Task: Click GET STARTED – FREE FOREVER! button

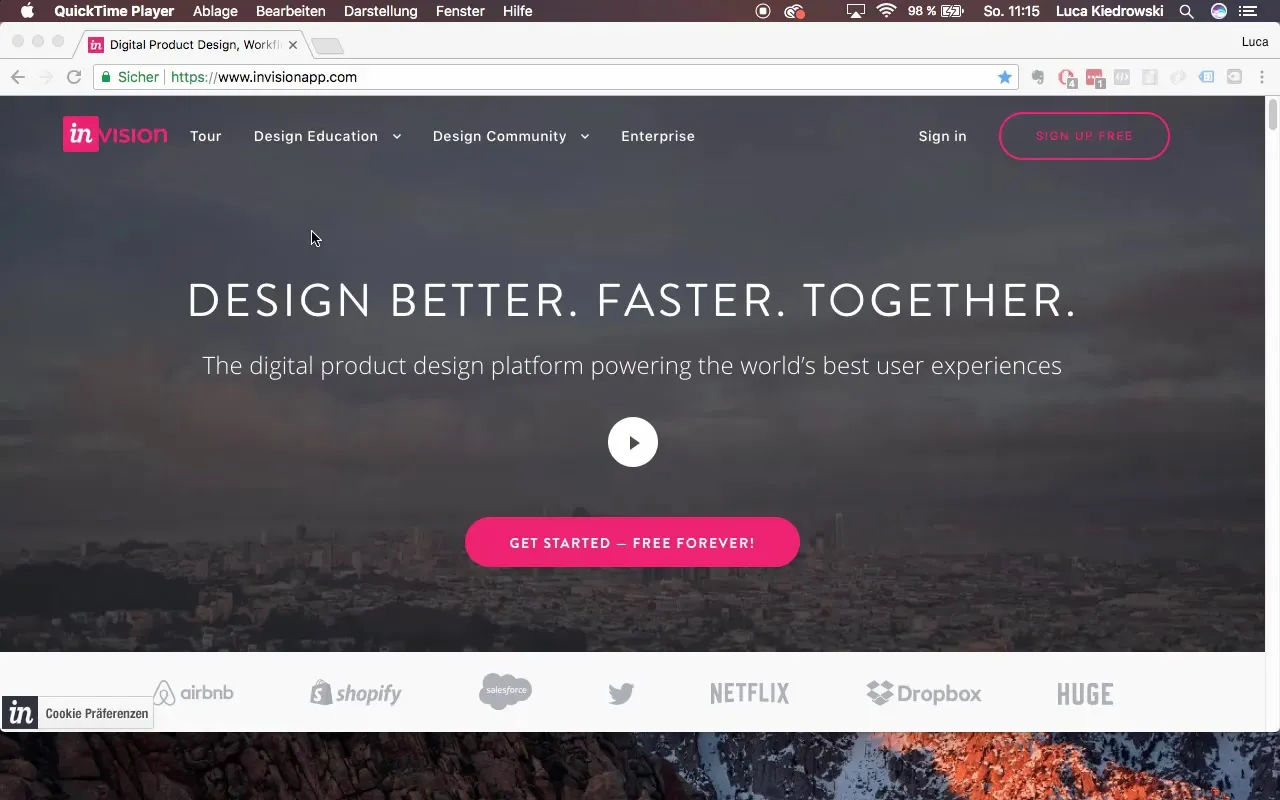Action: click(x=632, y=542)
